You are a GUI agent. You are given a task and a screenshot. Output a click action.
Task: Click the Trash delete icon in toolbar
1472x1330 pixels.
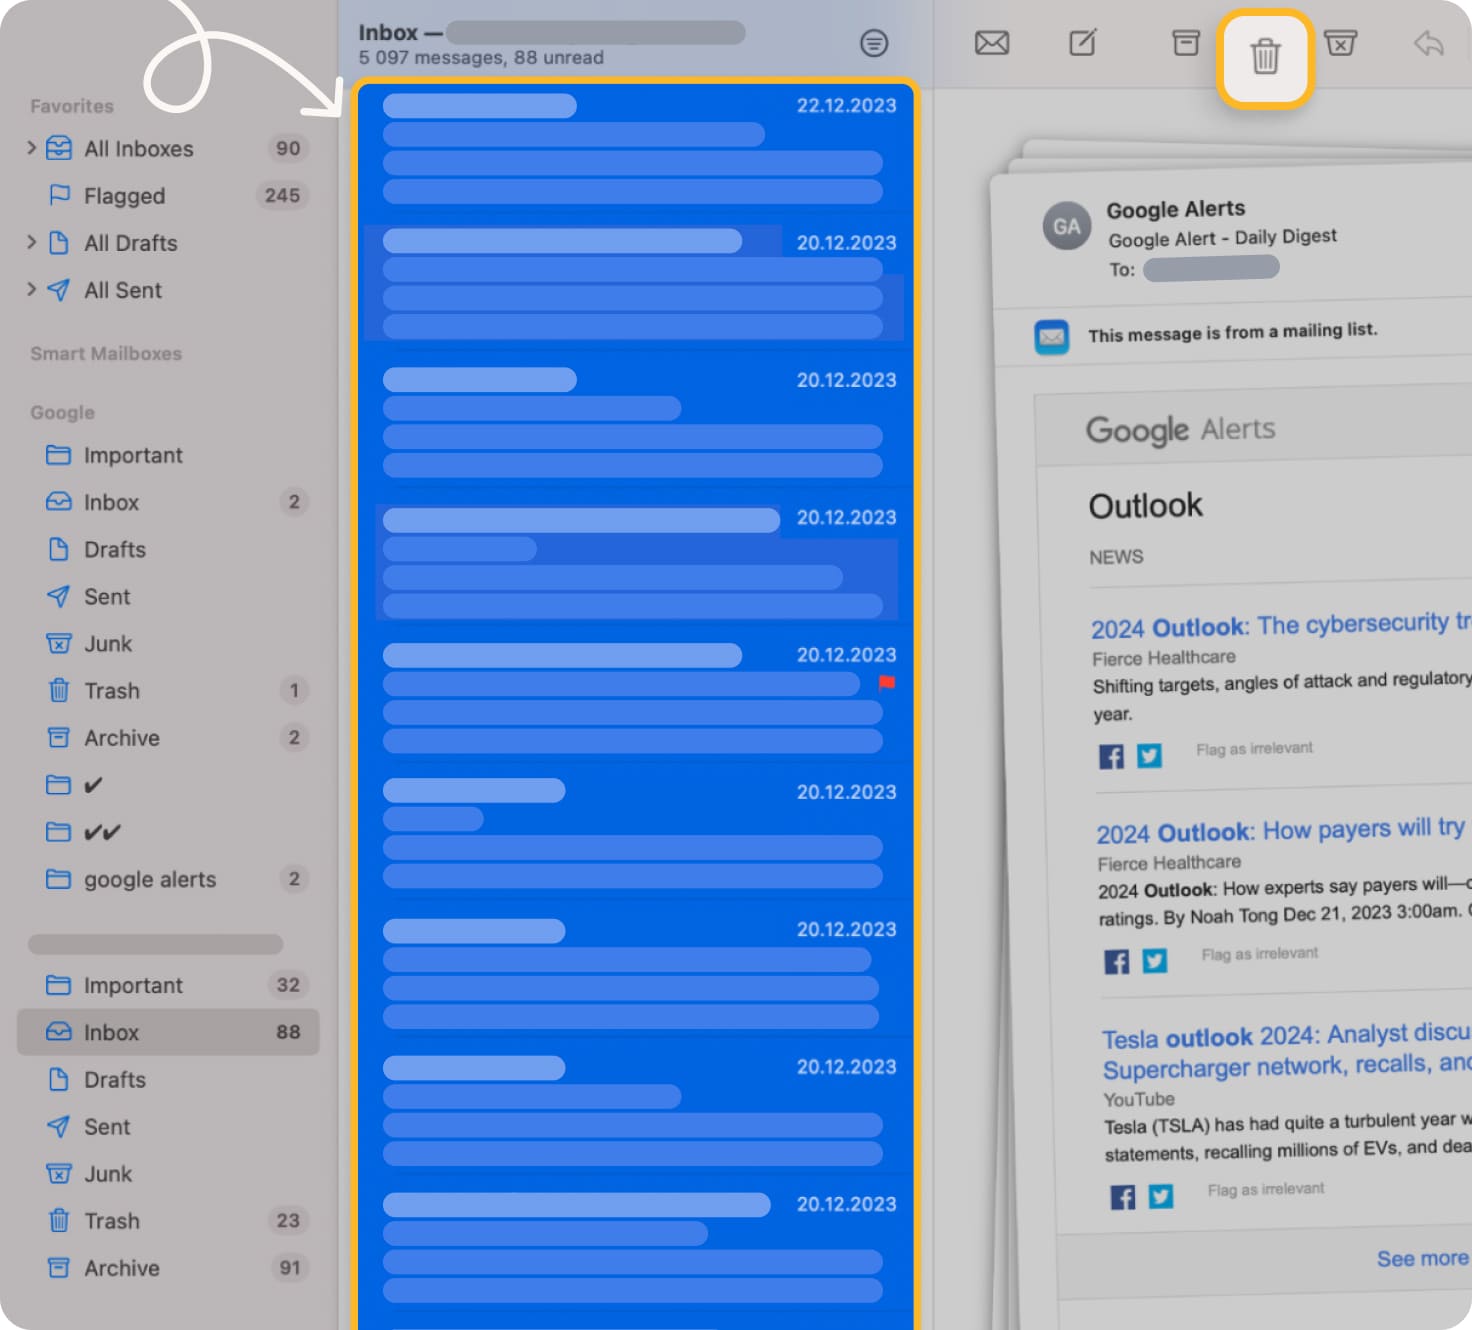[1264, 56]
